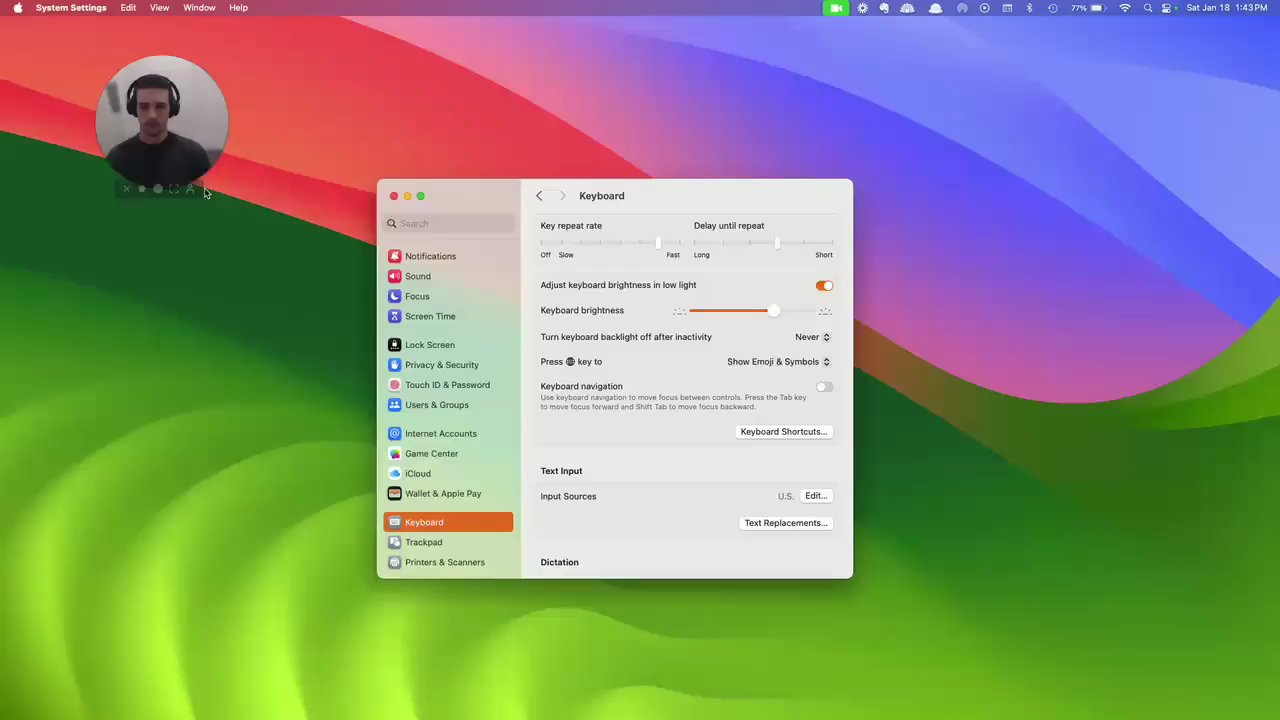This screenshot has height=720, width=1280.
Task: Click the person icon under webcam bubble
Action: pyautogui.click(x=190, y=189)
